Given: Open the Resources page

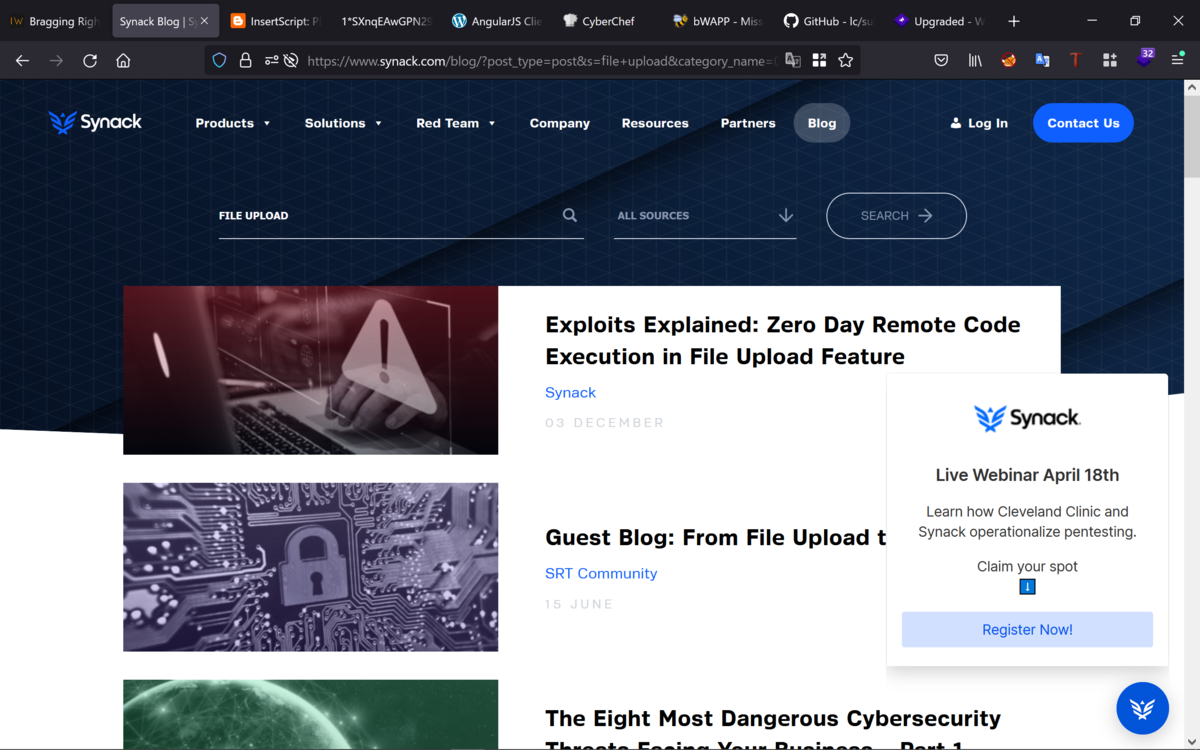Looking at the screenshot, I should tap(655, 123).
